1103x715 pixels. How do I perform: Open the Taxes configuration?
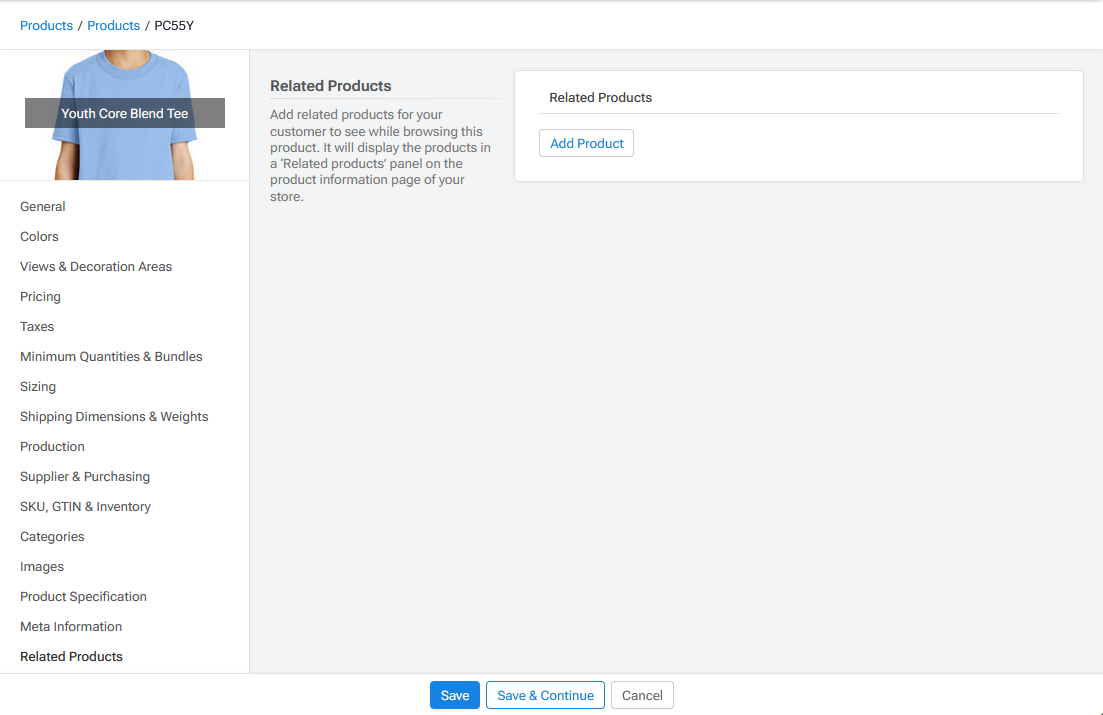point(36,326)
